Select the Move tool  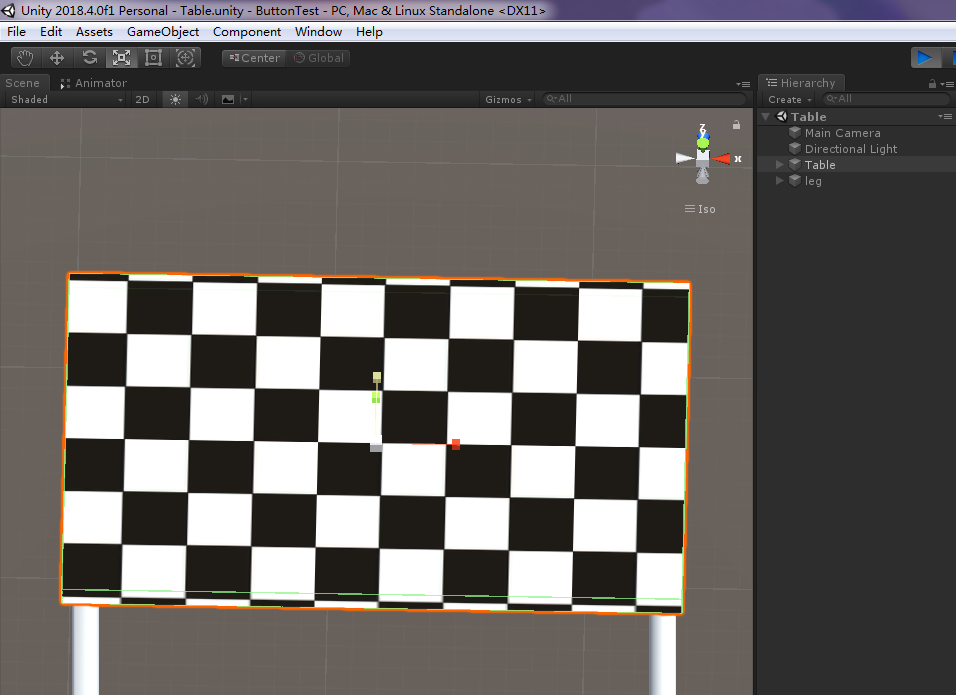click(57, 58)
